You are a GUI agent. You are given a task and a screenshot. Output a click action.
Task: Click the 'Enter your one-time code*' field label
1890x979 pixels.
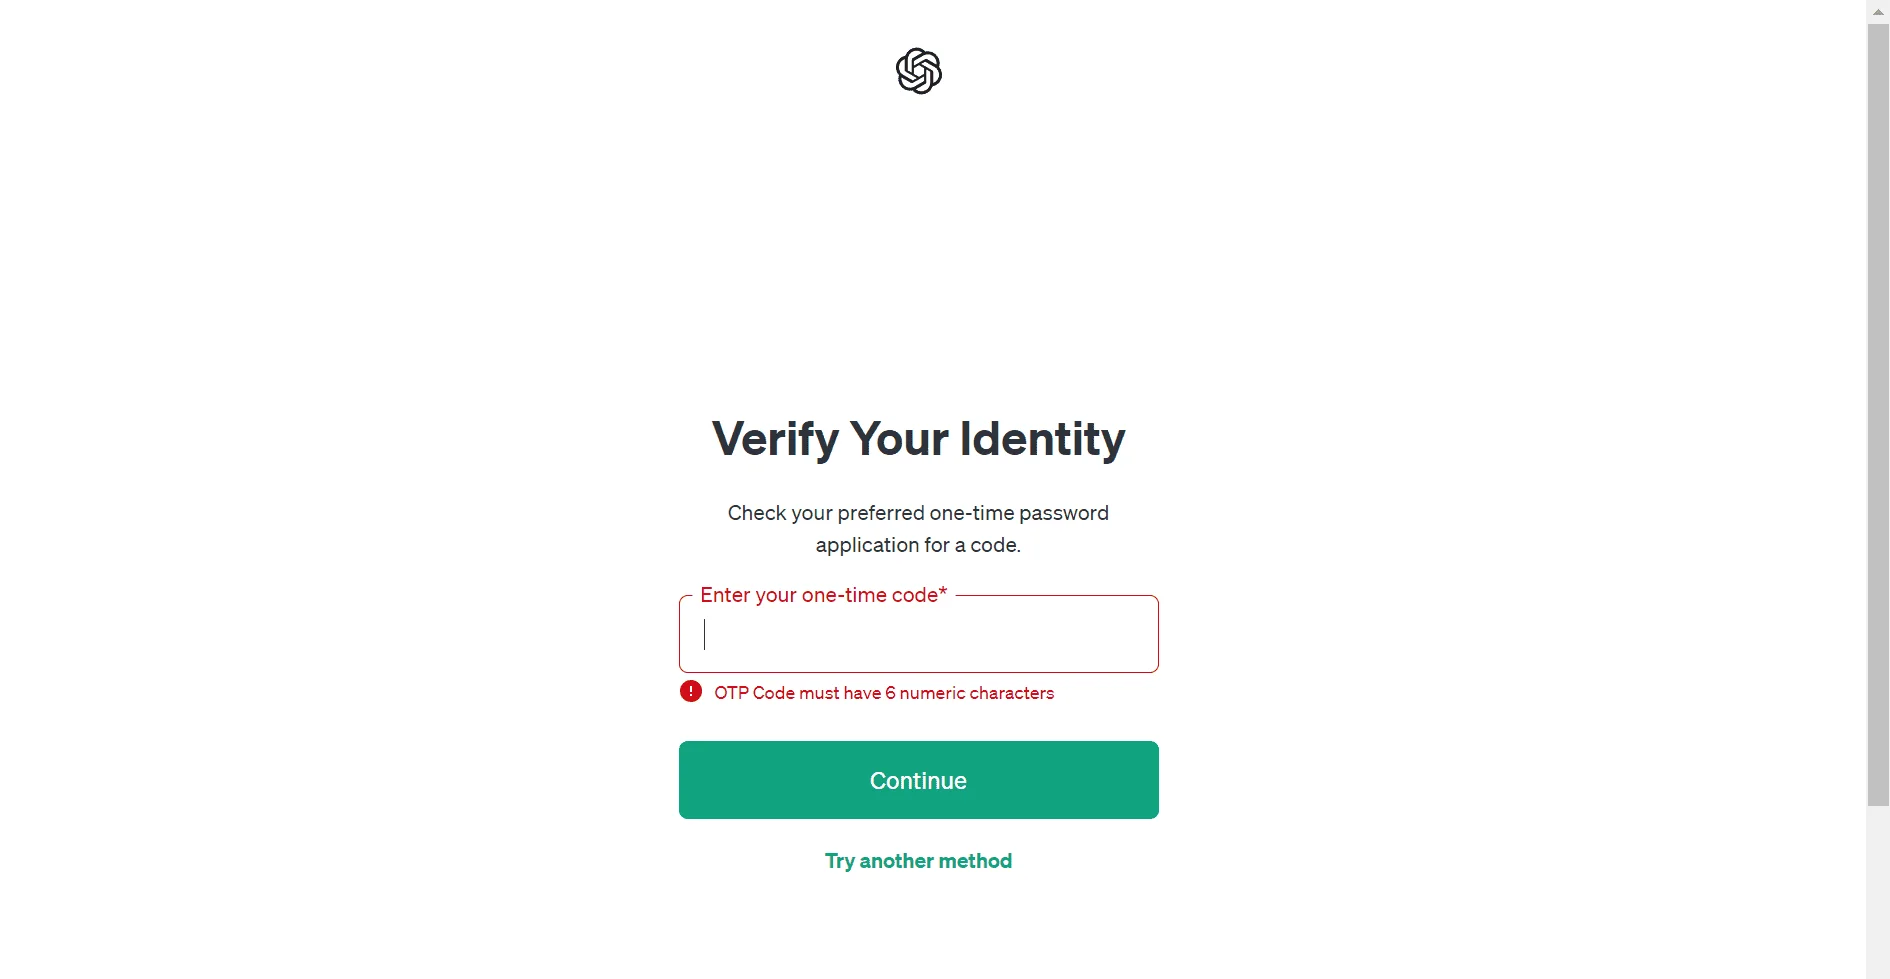point(823,595)
